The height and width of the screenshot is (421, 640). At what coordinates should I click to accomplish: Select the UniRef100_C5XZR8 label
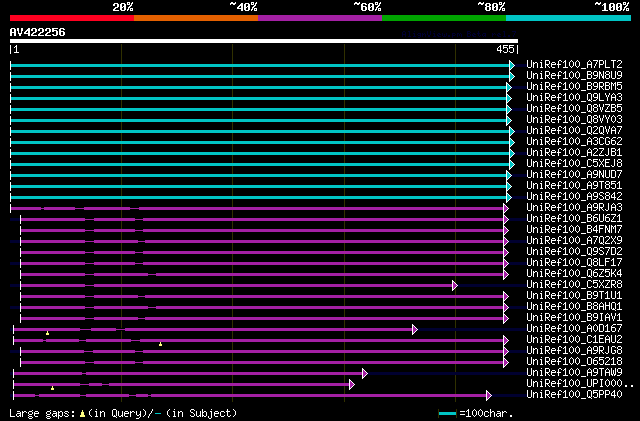pos(574,285)
